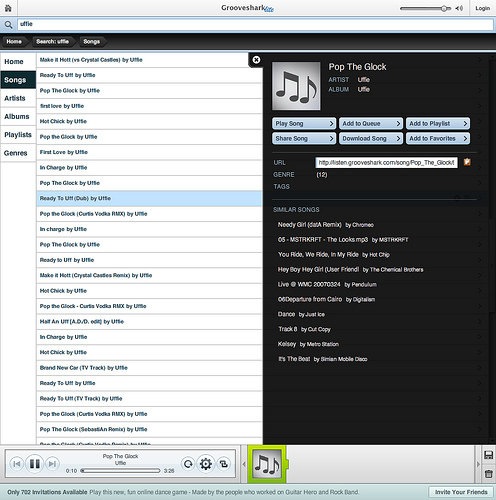496x500 pixels.
Task: Click the Share Song button
Action: coord(304,138)
